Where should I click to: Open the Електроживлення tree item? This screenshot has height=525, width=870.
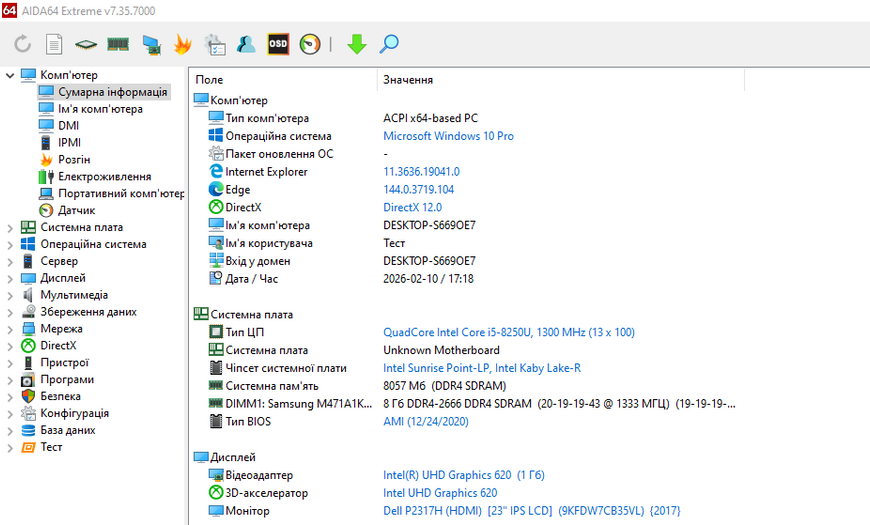[x=105, y=176]
